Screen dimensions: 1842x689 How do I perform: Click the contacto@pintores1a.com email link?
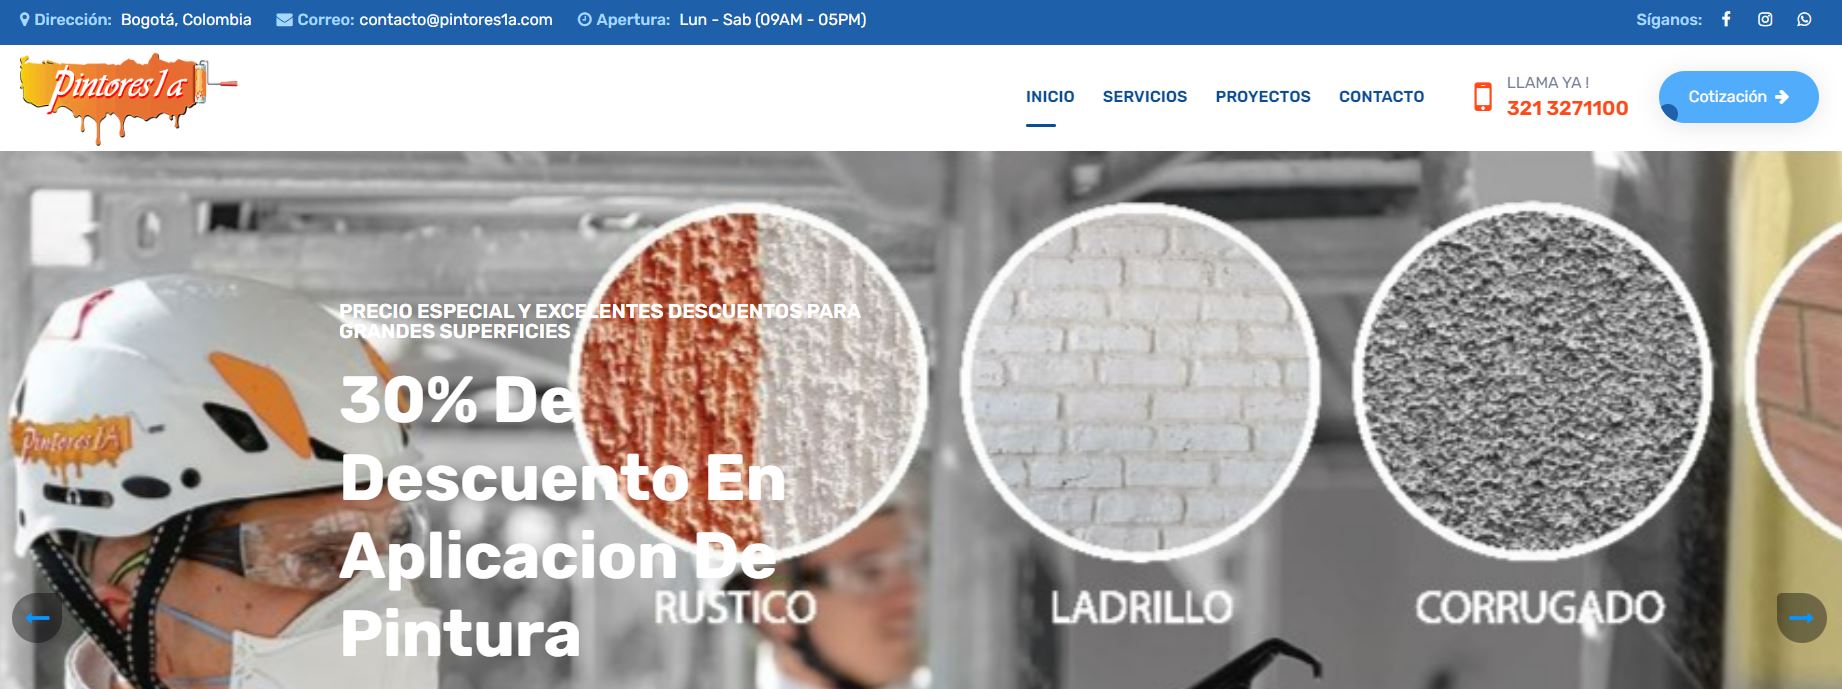click(456, 20)
